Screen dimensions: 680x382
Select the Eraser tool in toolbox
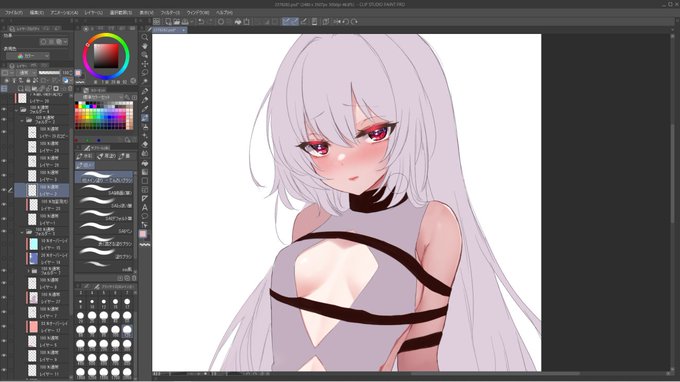(145, 144)
